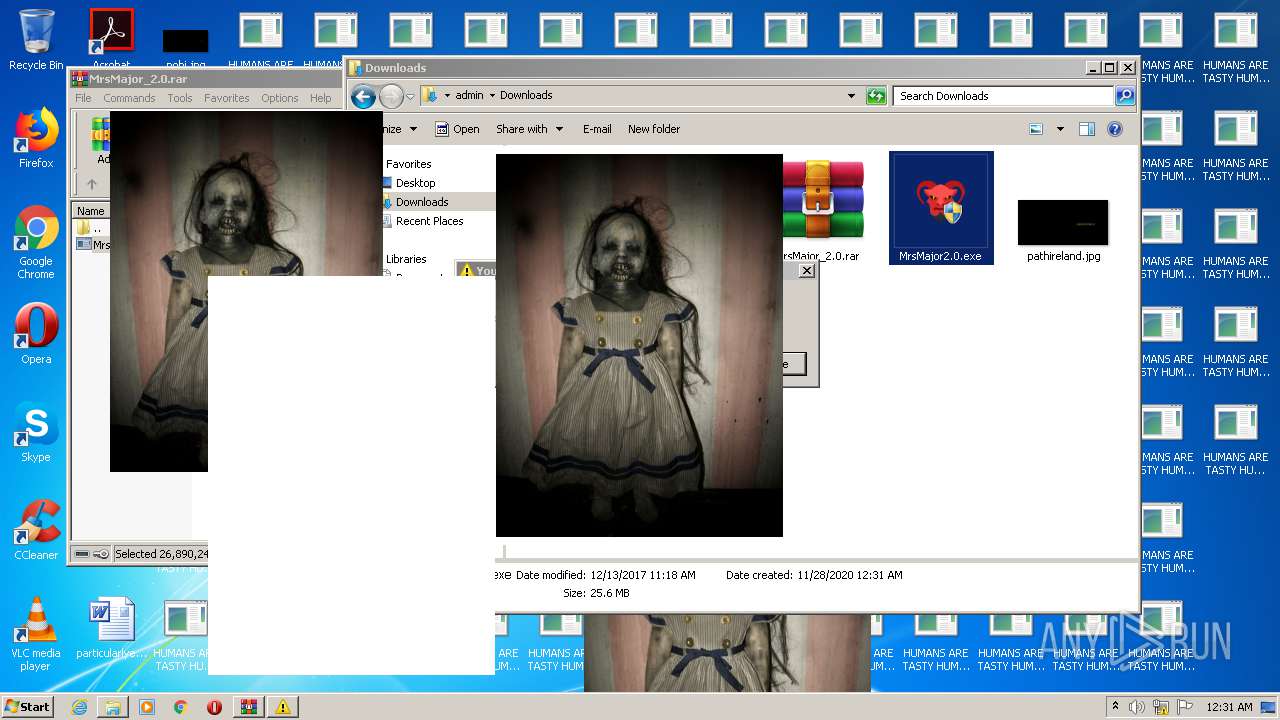This screenshot has height=720, width=1280.
Task: Select Desktop in the navigation pane
Action: coord(415,183)
